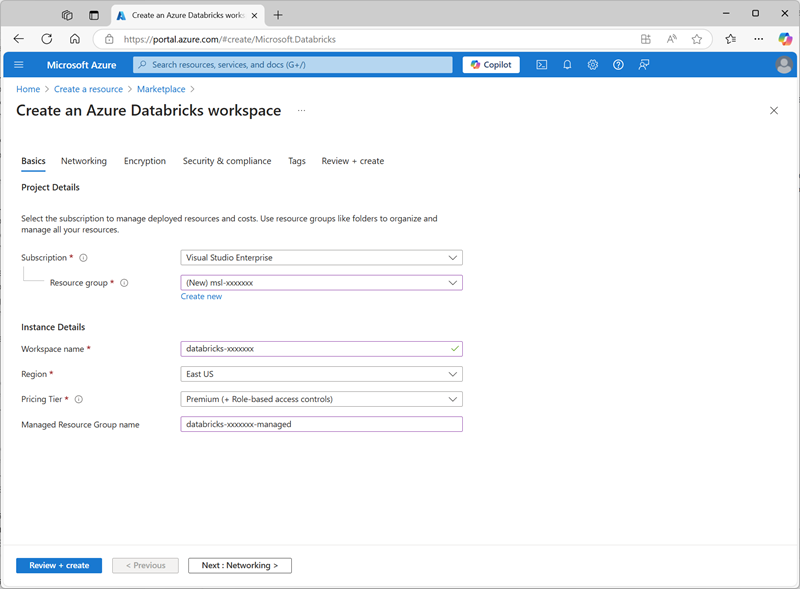Open the account avatar menu
The width and height of the screenshot is (800, 589).
[784, 65]
